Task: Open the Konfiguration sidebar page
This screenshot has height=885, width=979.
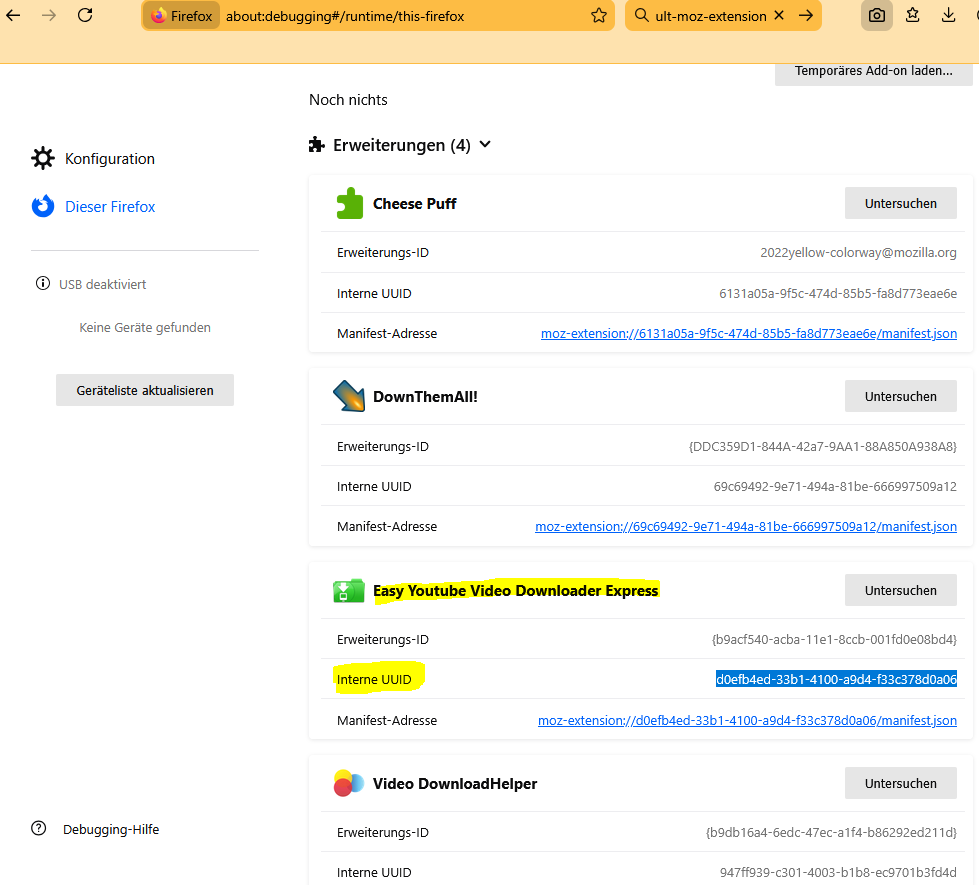Action: click(x=109, y=159)
